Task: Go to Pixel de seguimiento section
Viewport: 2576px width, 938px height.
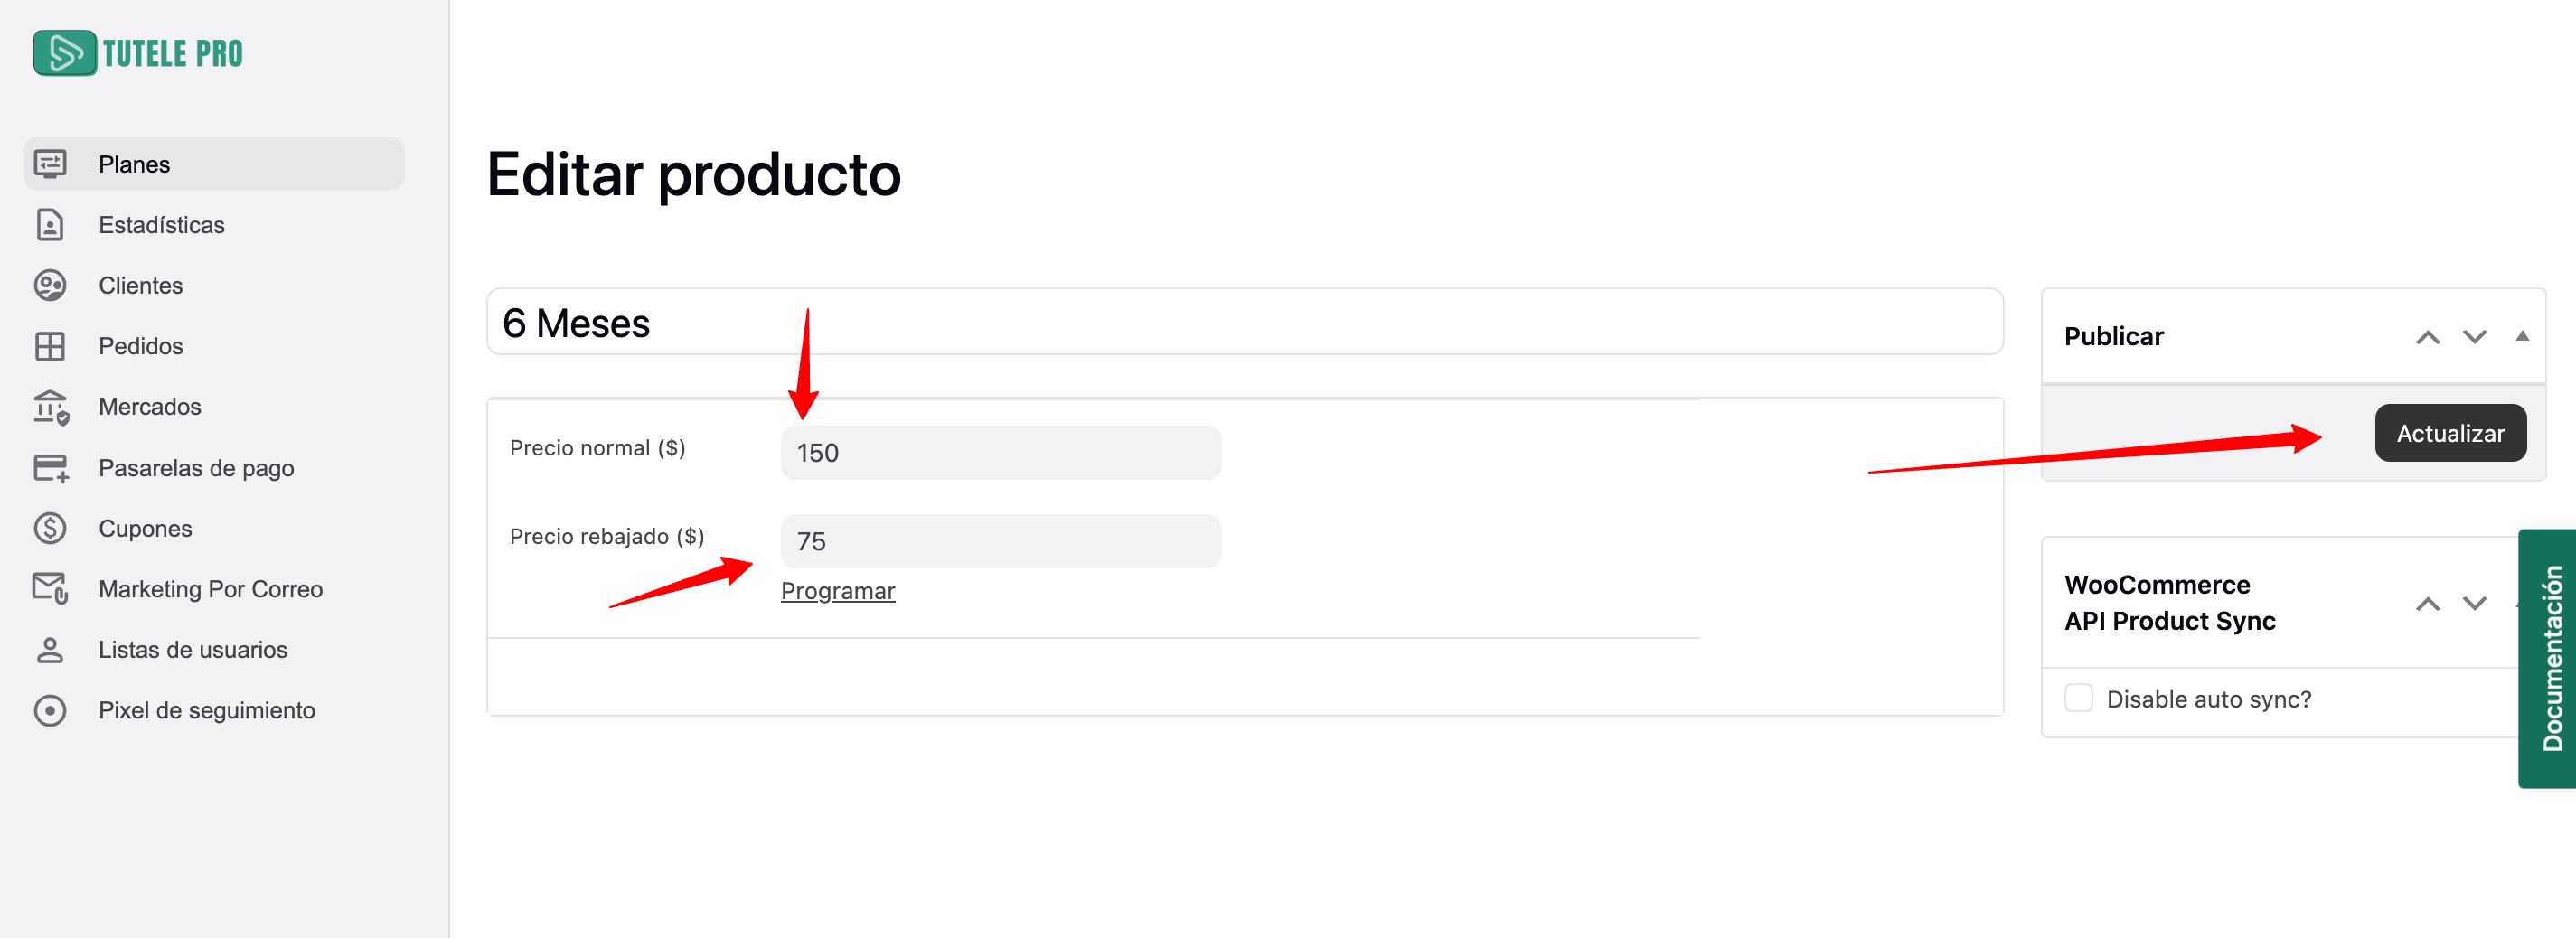Action: coord(206,710)
